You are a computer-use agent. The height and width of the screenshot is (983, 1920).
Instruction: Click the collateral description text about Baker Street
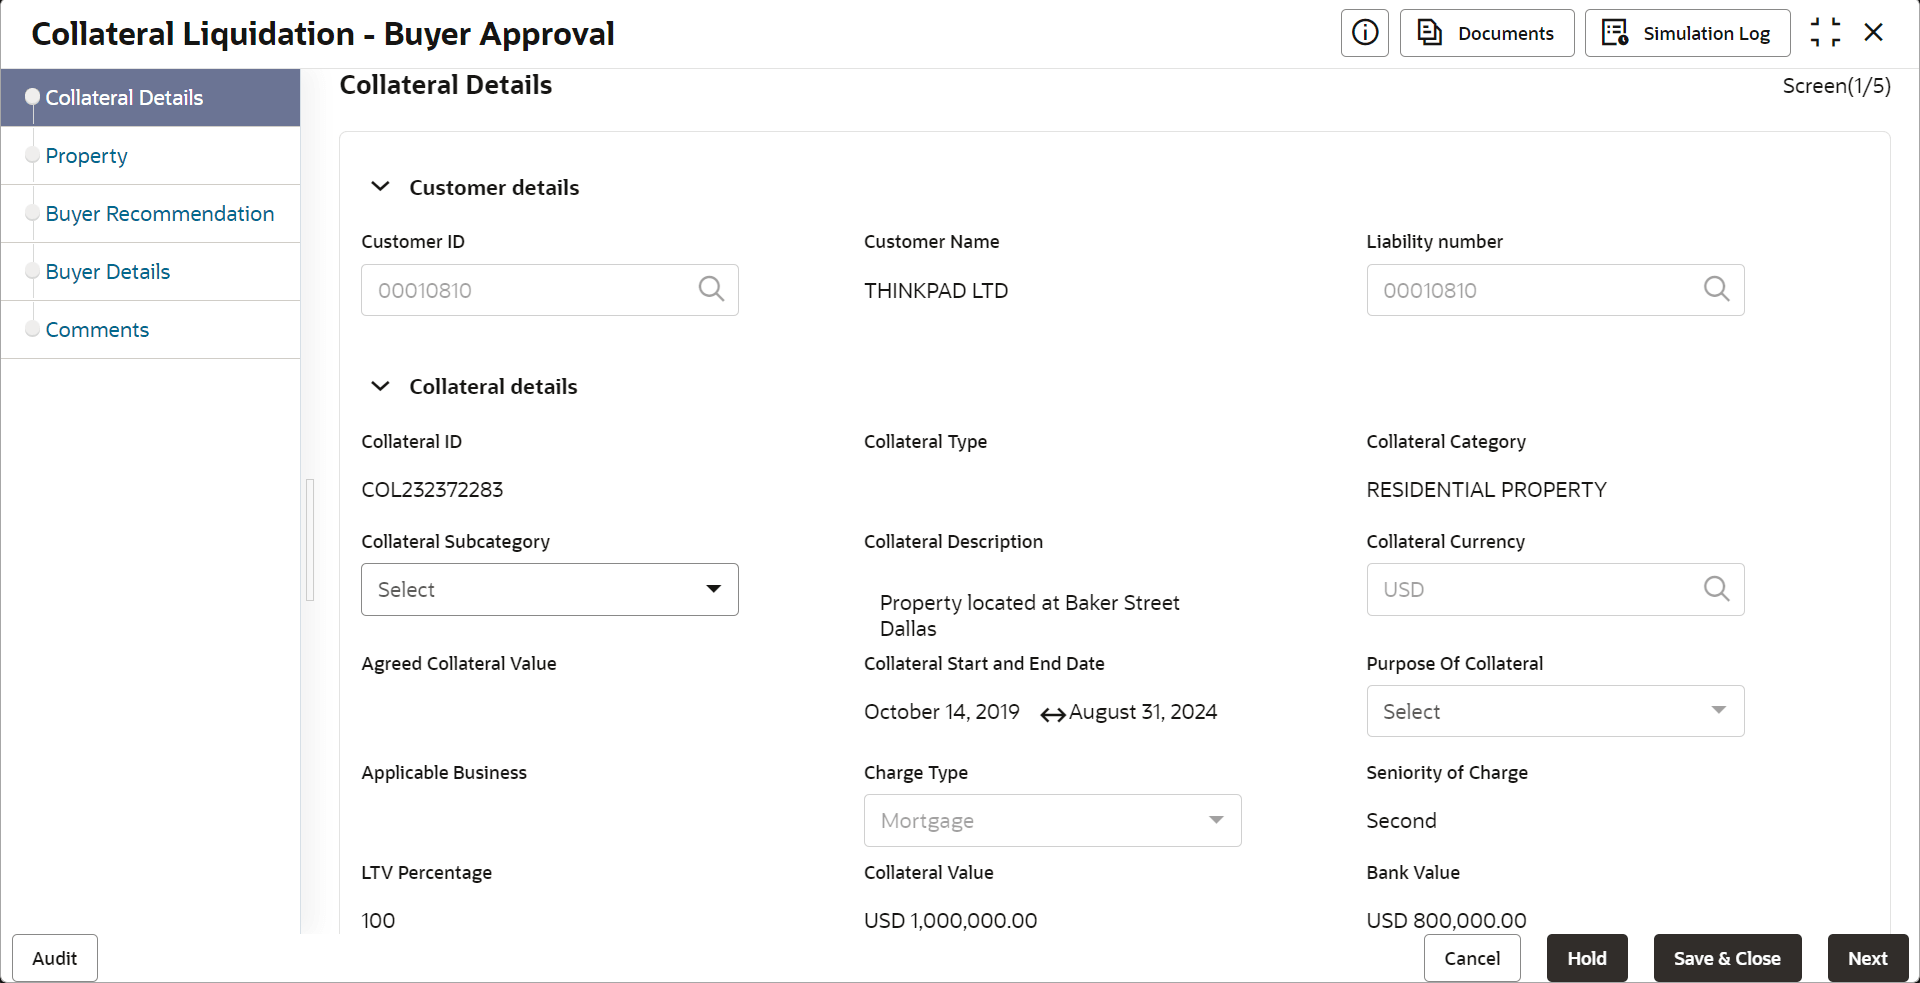tap(1030, 616)
